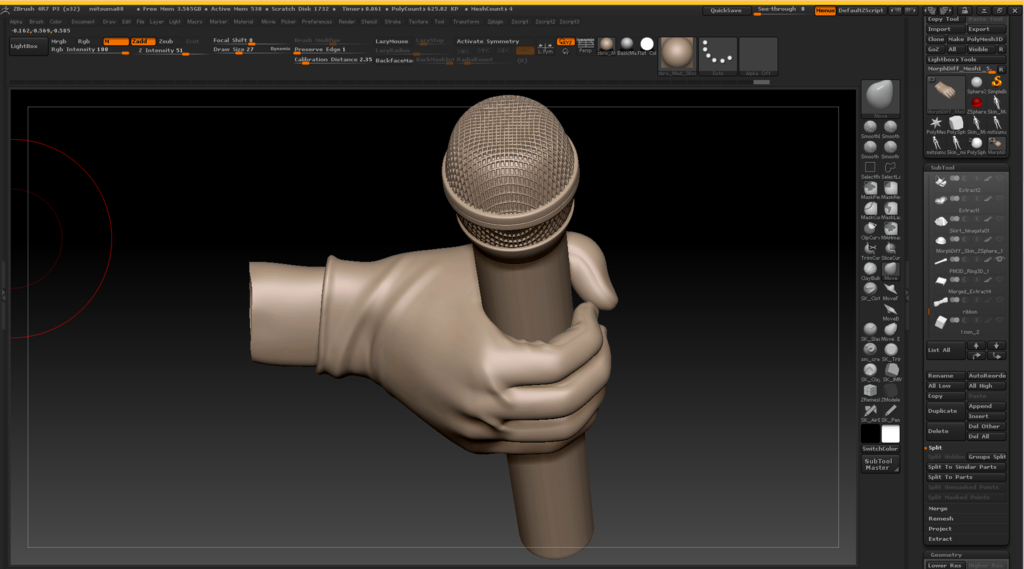
Task: Pick the MaskLasso brush
Action: pos(890,208)
